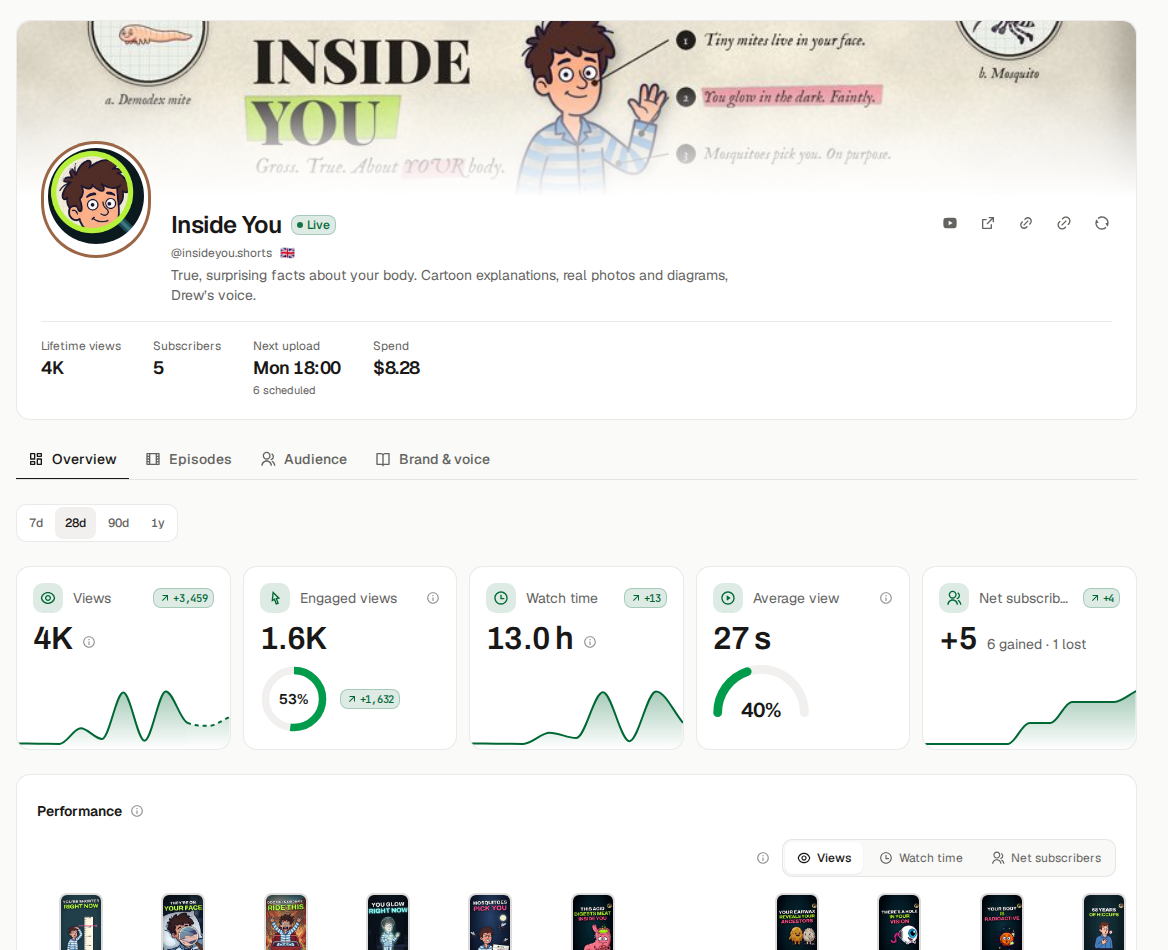Open the acid digests meat episode thumbnail
The image size is (1168, 950).
coord(593,922)
